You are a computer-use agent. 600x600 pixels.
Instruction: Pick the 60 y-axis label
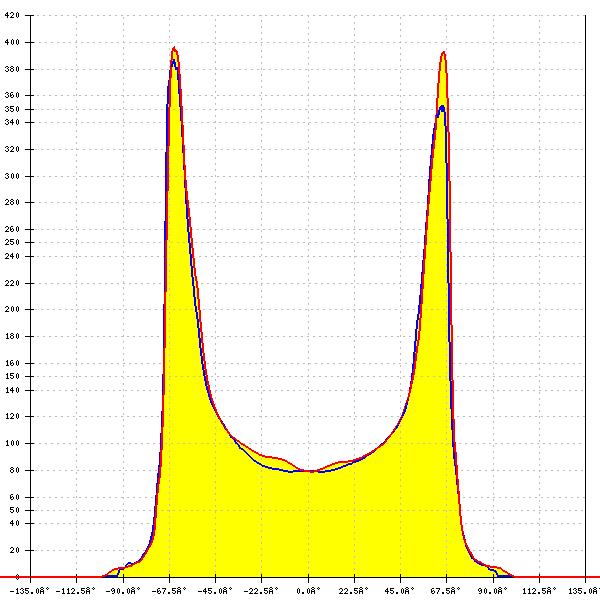point(15,497)
